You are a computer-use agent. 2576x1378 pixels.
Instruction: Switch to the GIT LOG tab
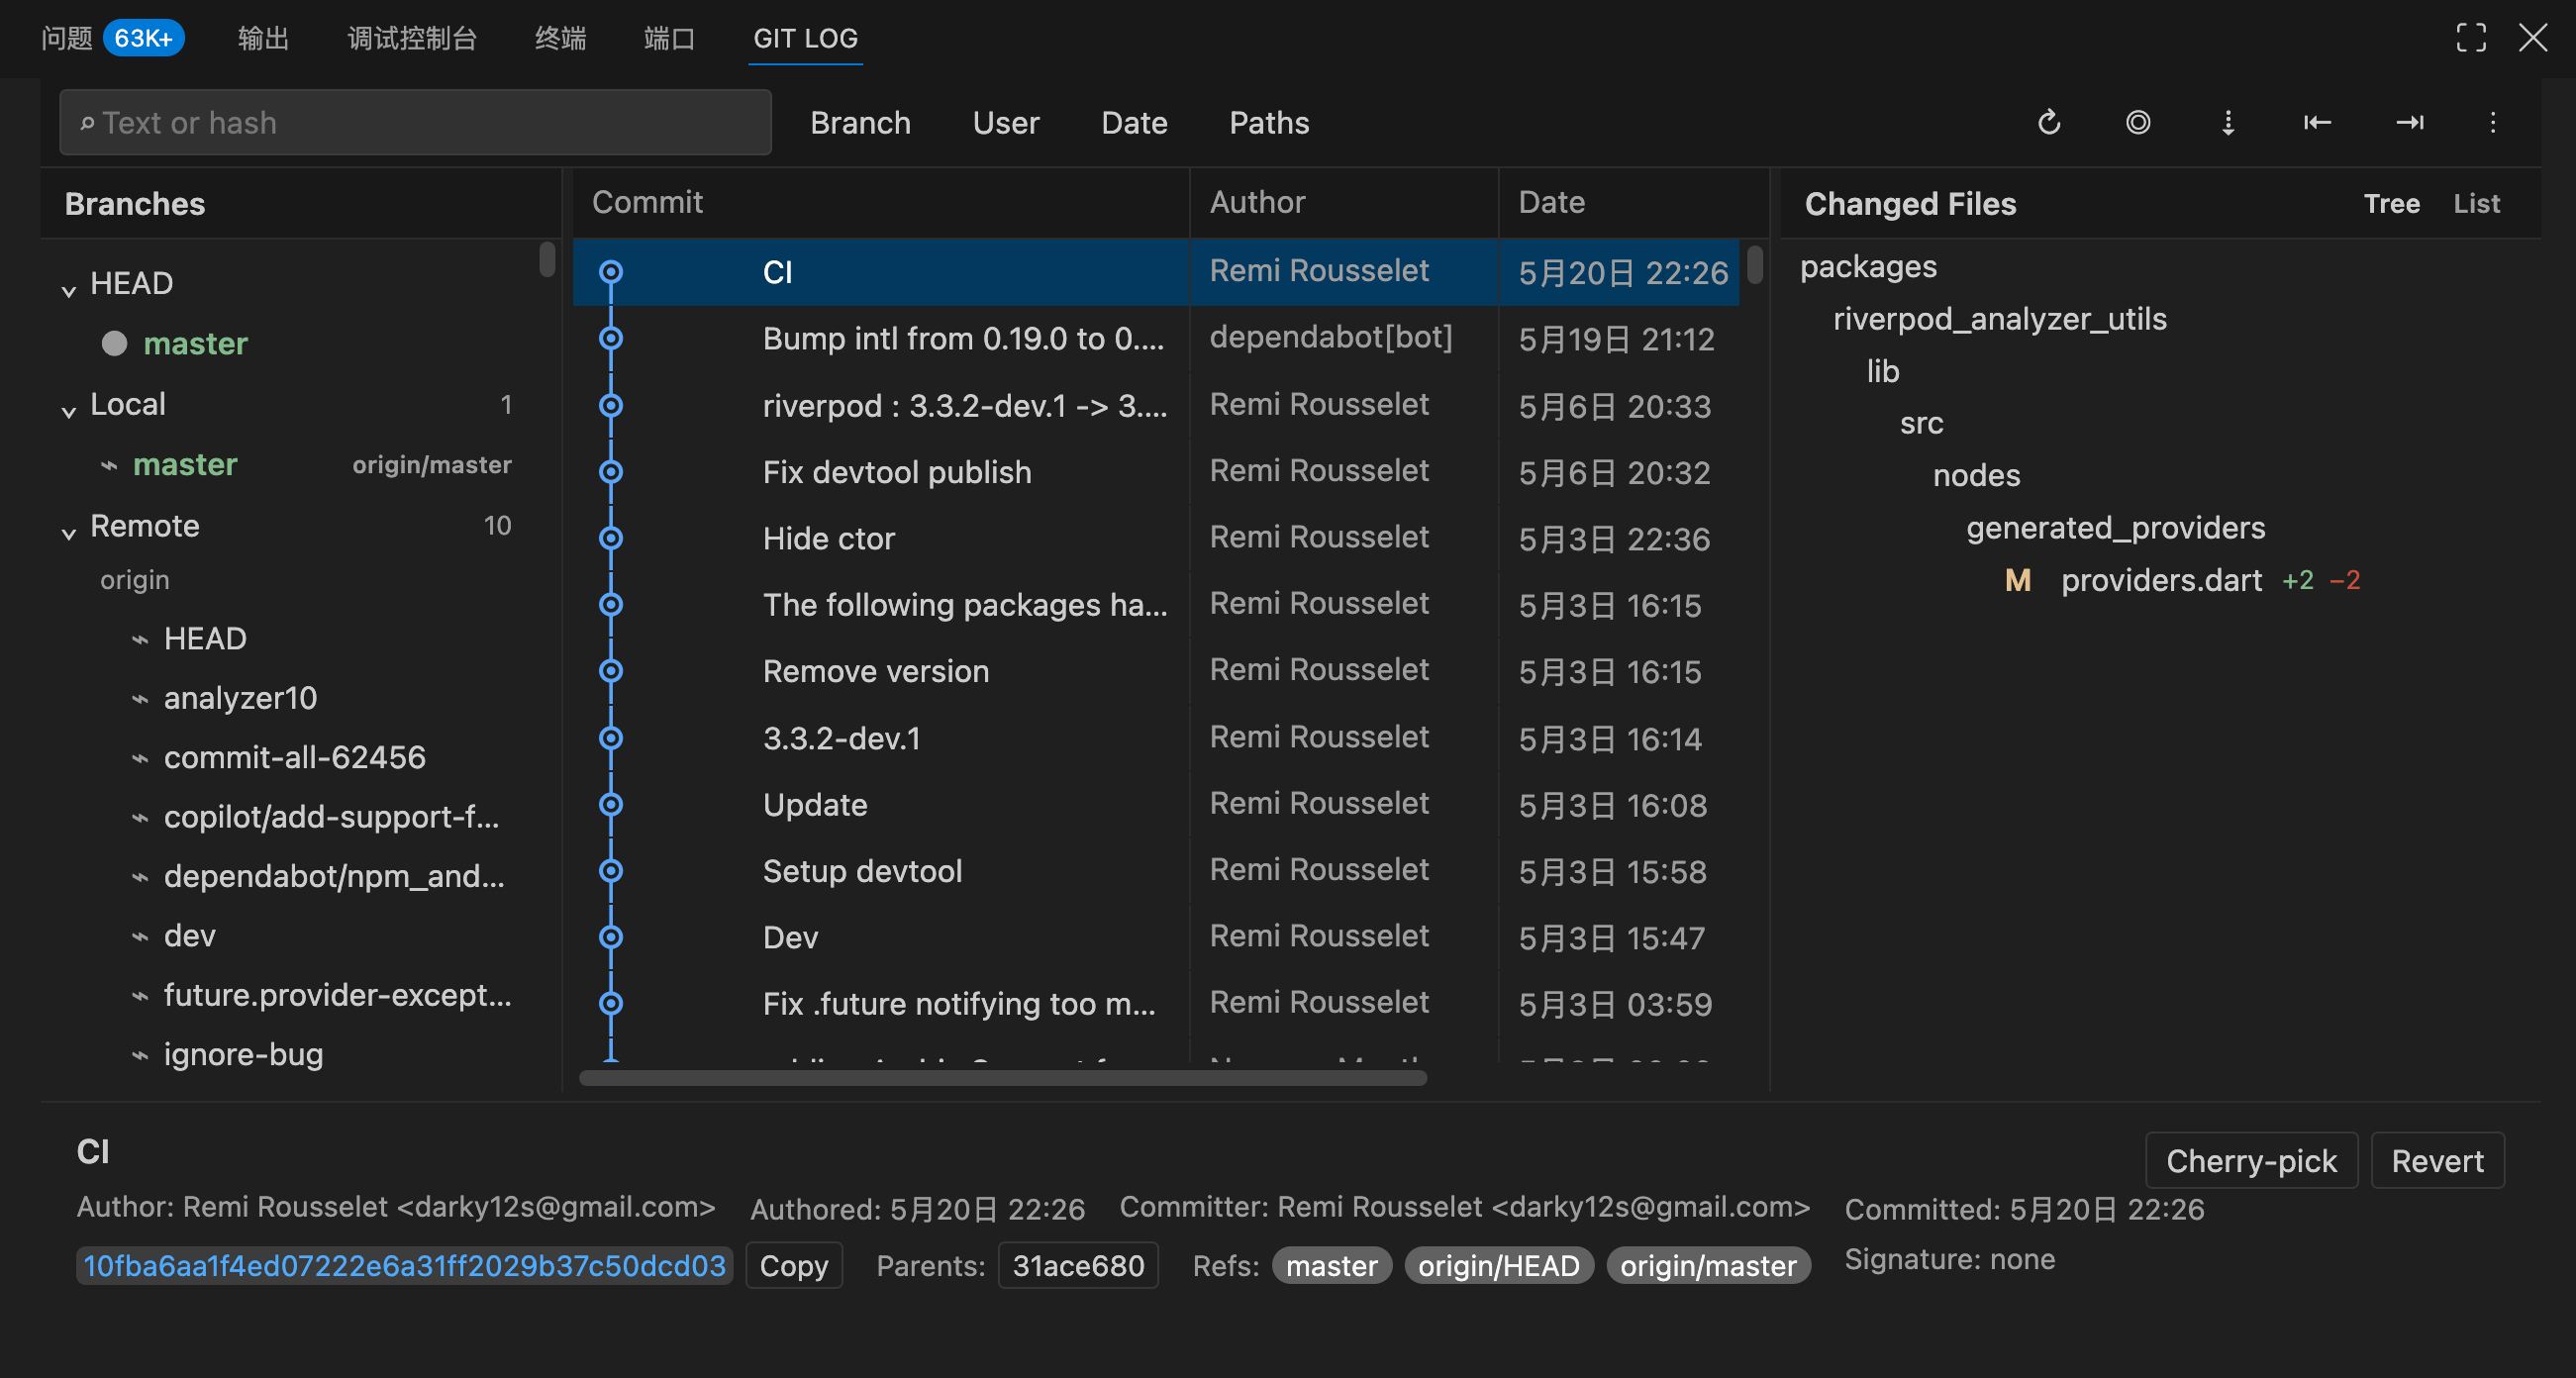(x=805, y=38)
